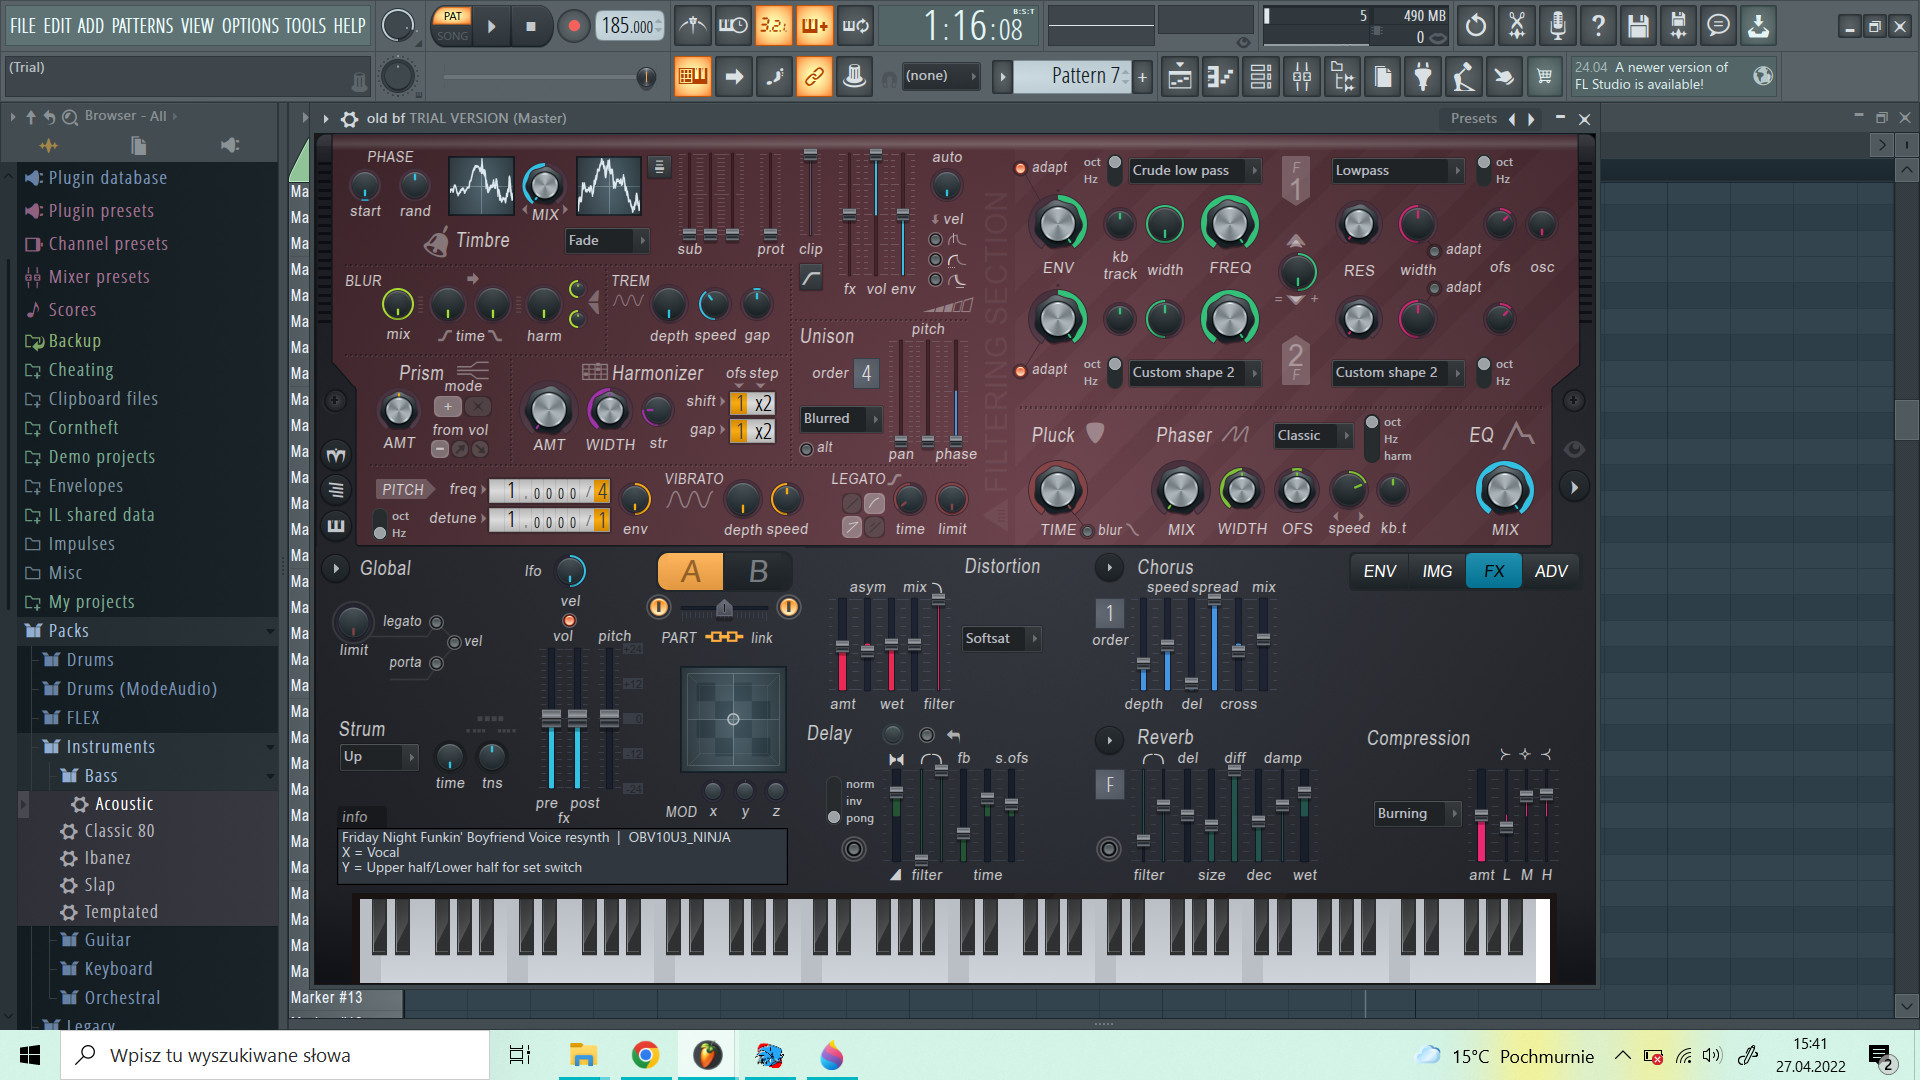Toggle the oct/Hz switch beside Crude low pass
1920x1080 pixels.
point(1114,170)
